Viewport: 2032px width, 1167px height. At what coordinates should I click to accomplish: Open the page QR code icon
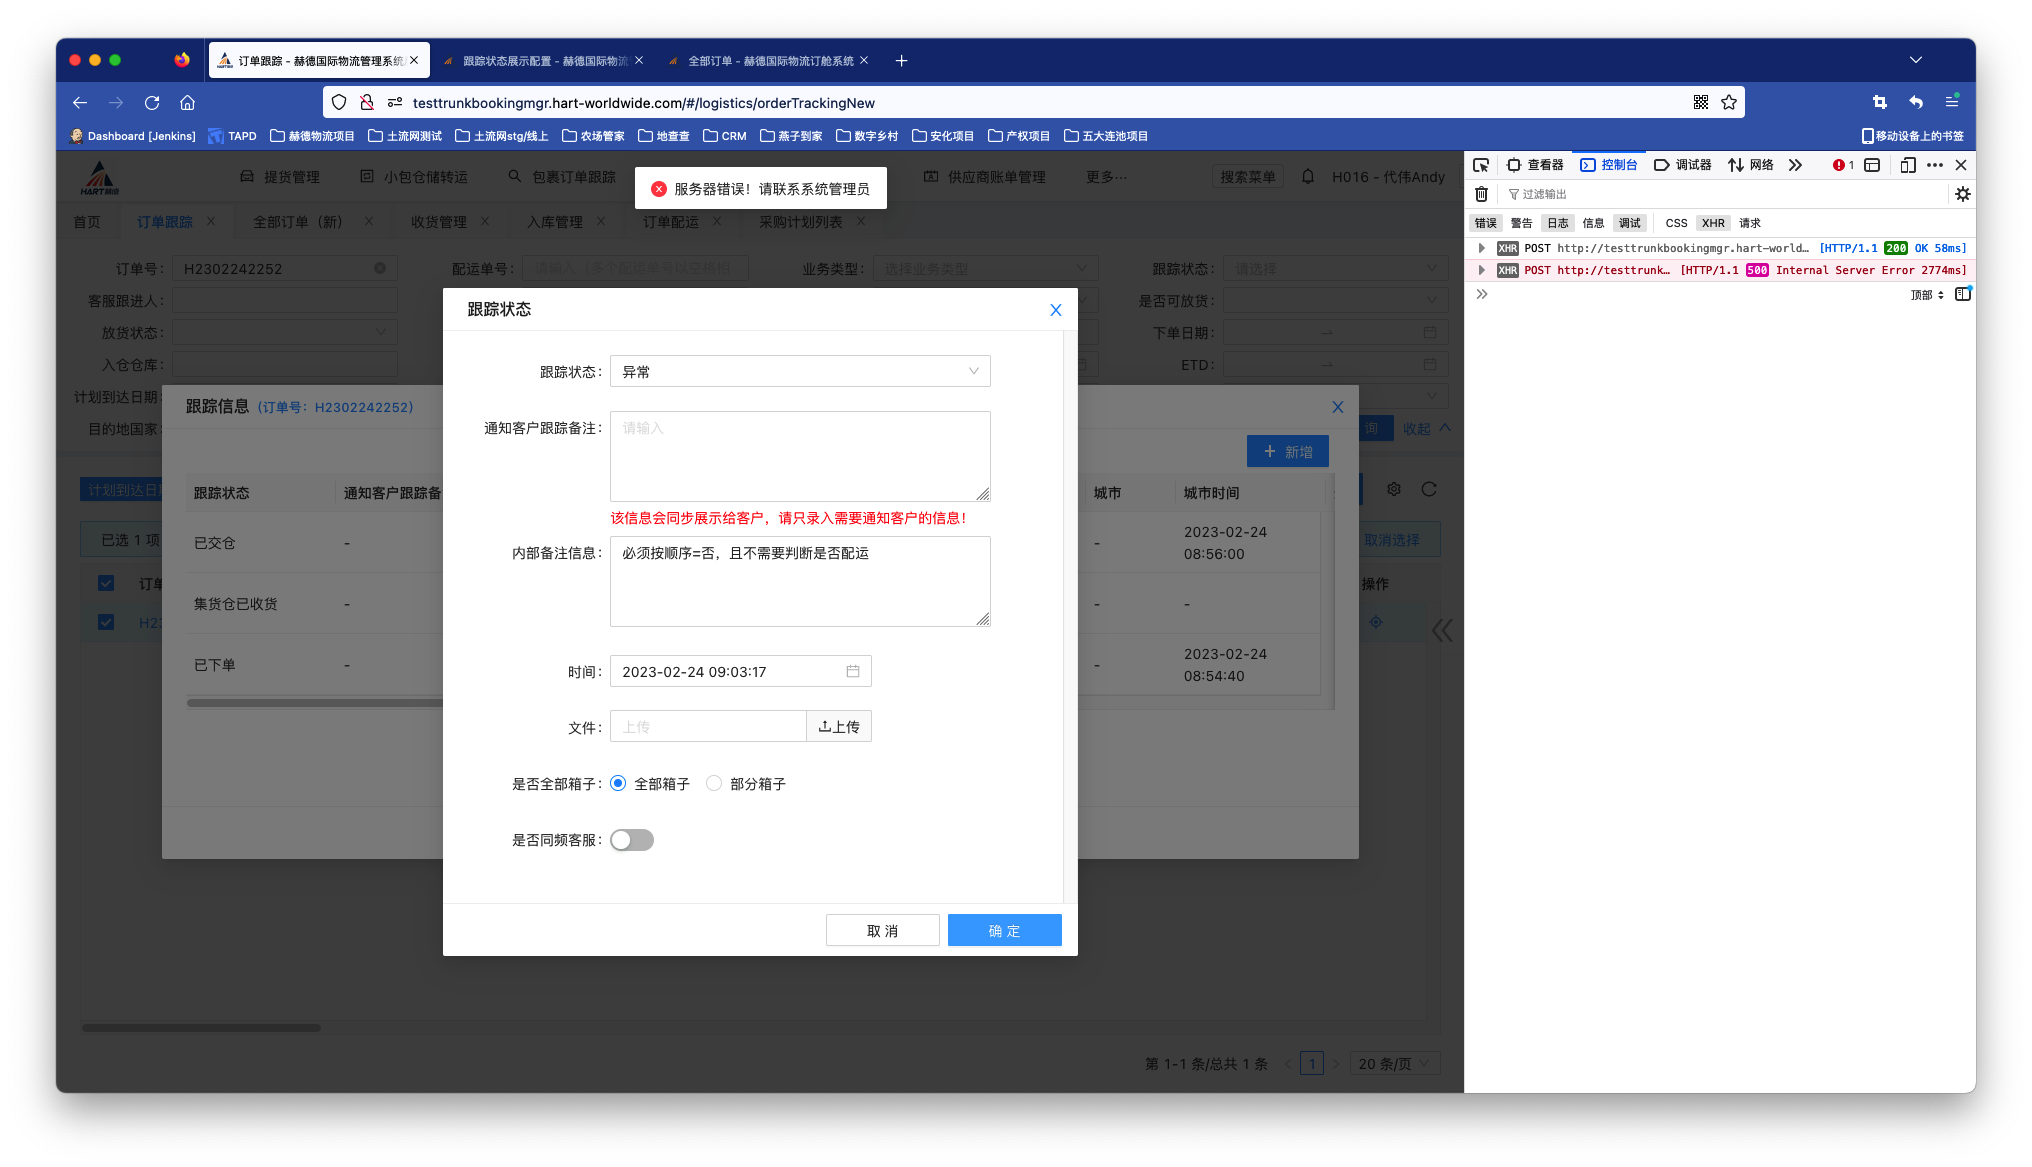[1700, 102]
